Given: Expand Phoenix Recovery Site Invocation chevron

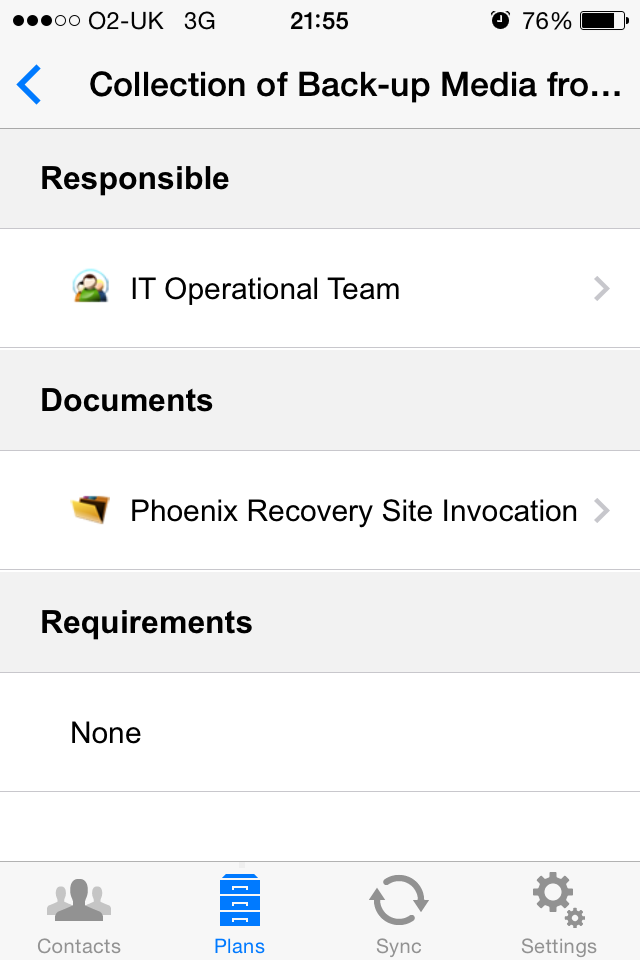Looking at the screenshot, I should pos(602,510).
